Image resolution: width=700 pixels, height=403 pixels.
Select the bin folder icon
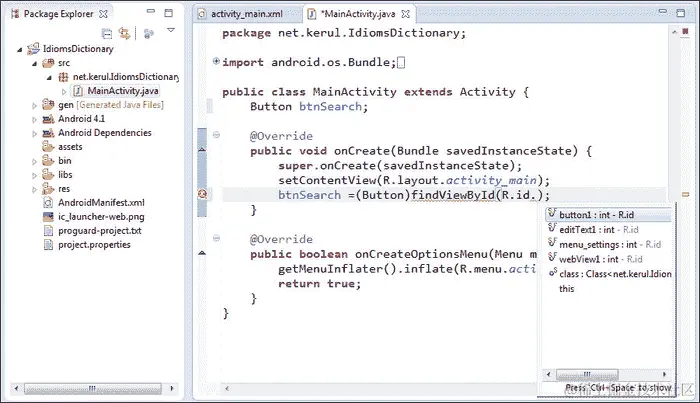click(48, 161)
